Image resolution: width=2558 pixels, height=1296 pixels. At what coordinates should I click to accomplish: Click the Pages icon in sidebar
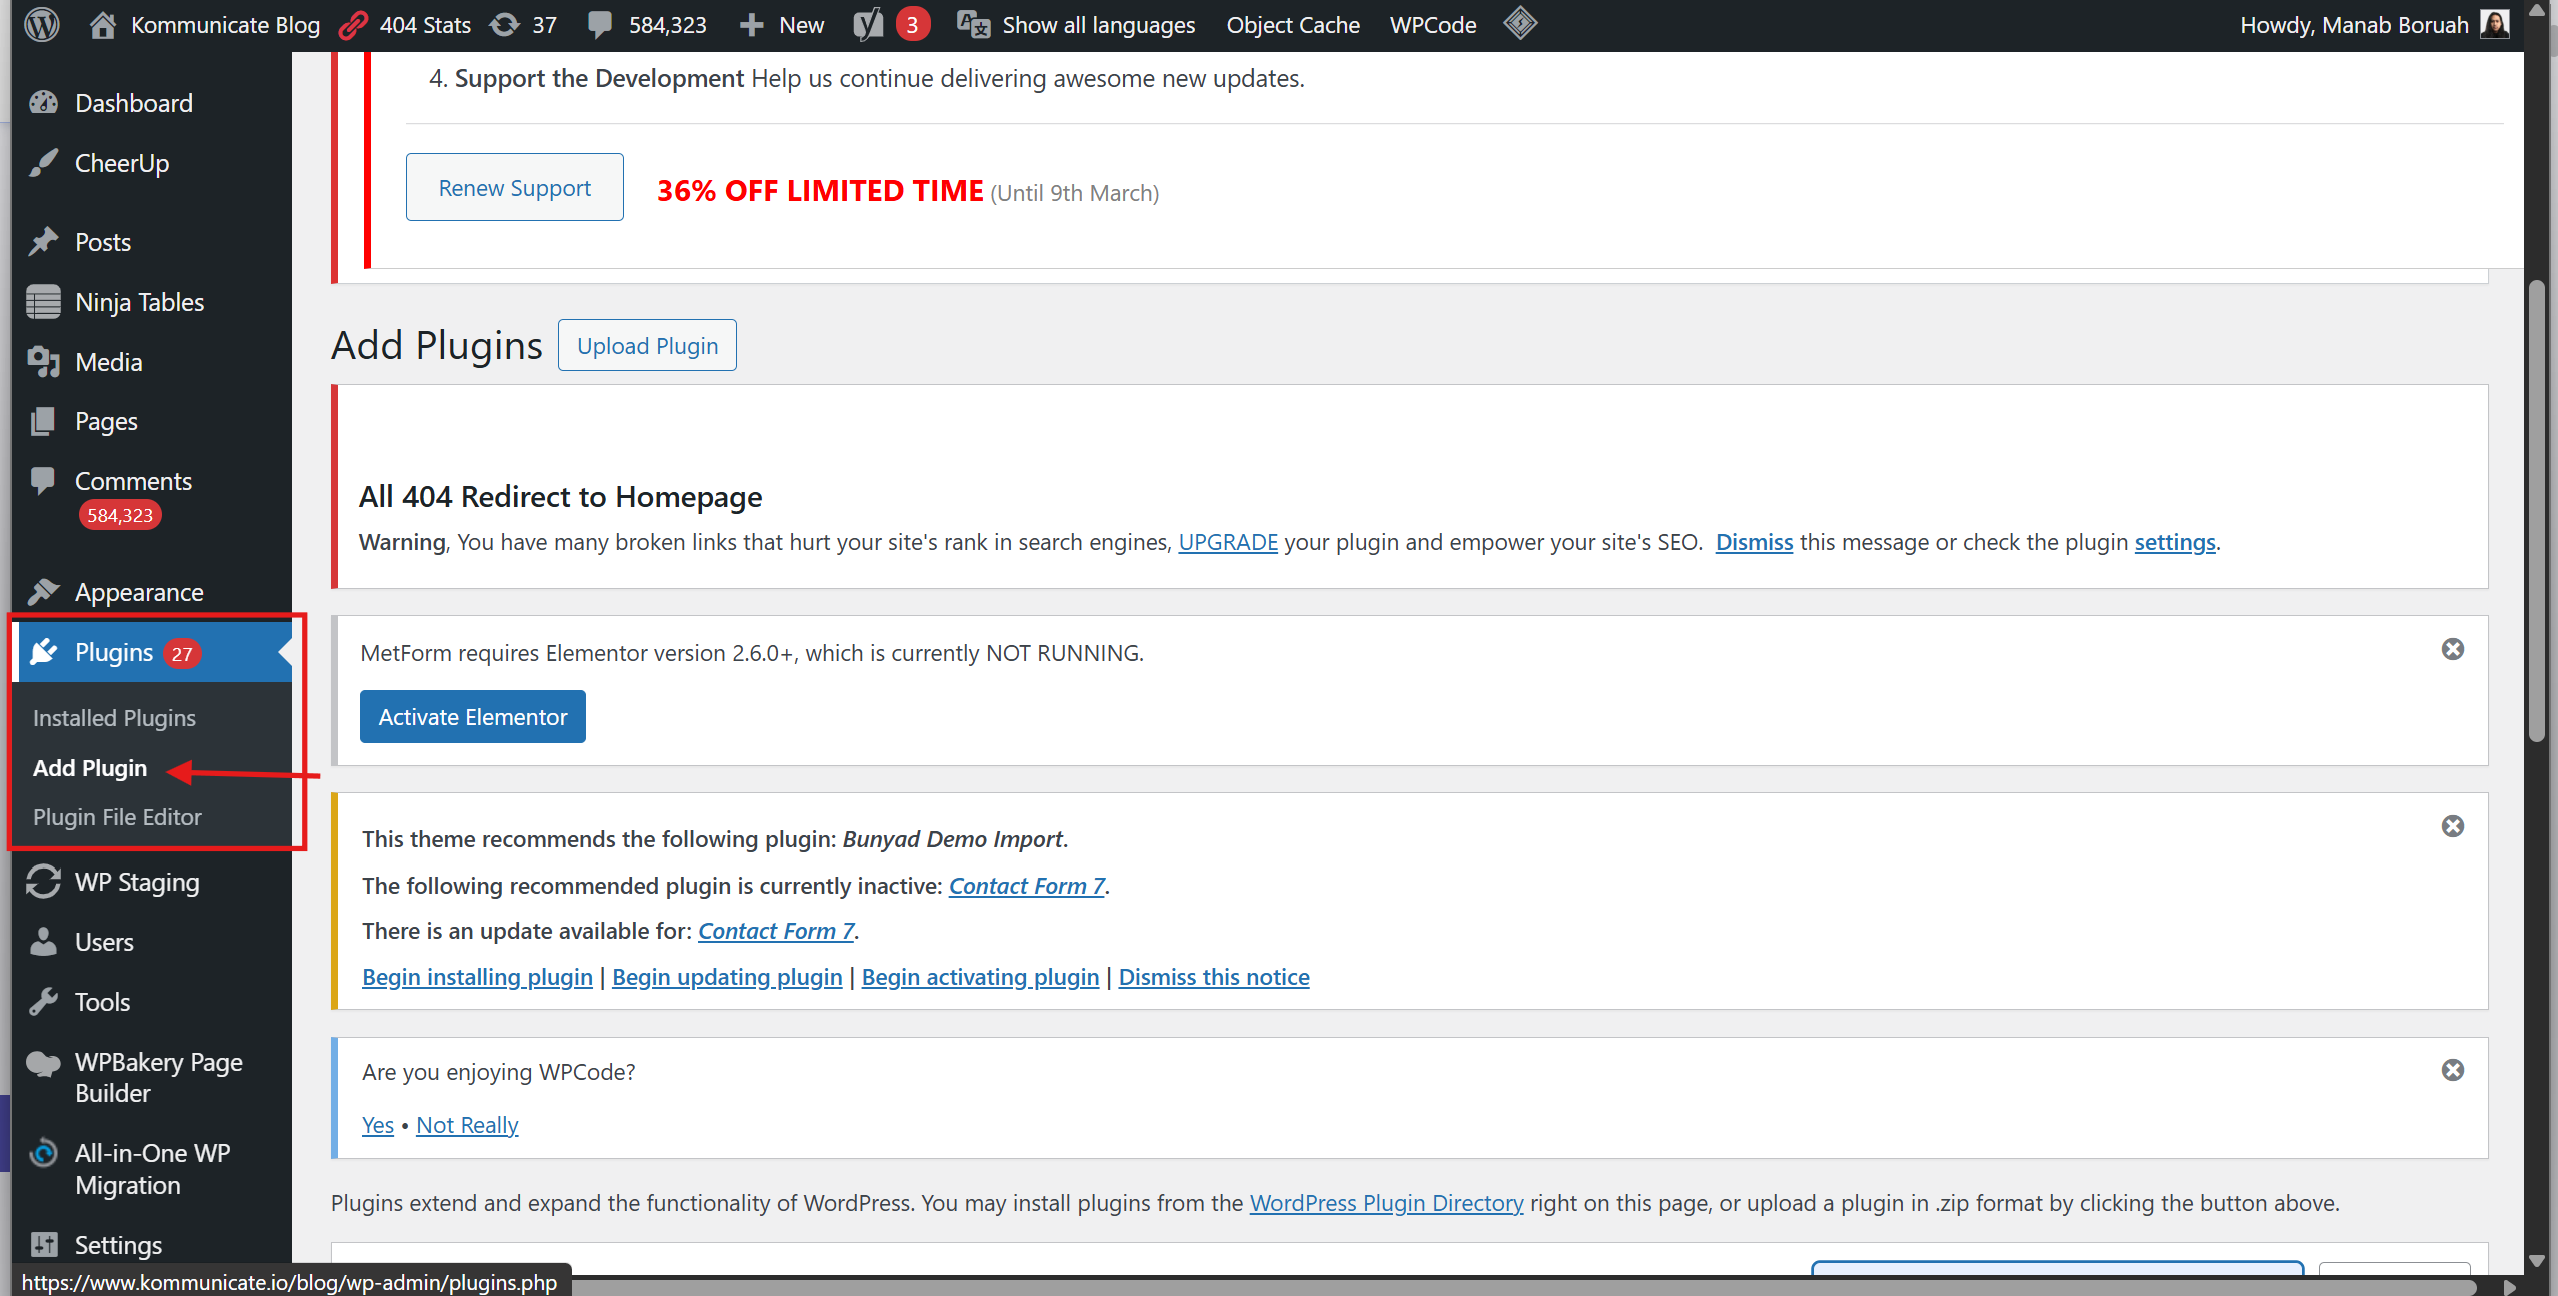coord(43,421)
